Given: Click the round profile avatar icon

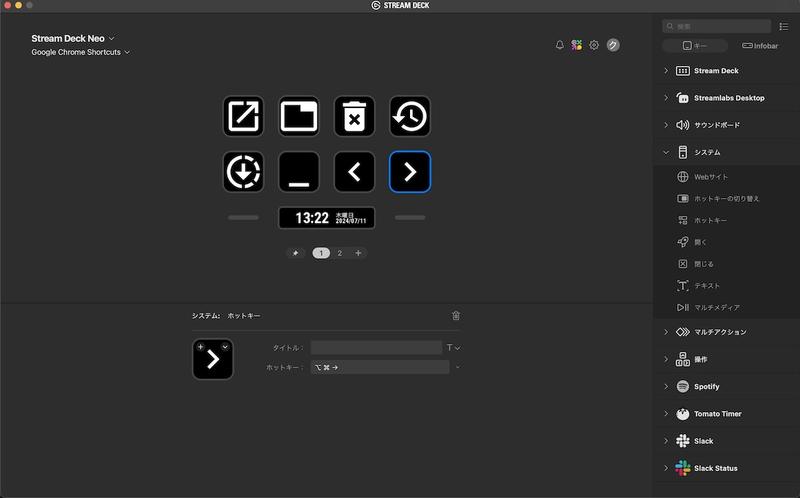Looking at the screenshot, I should pos(613,45).
